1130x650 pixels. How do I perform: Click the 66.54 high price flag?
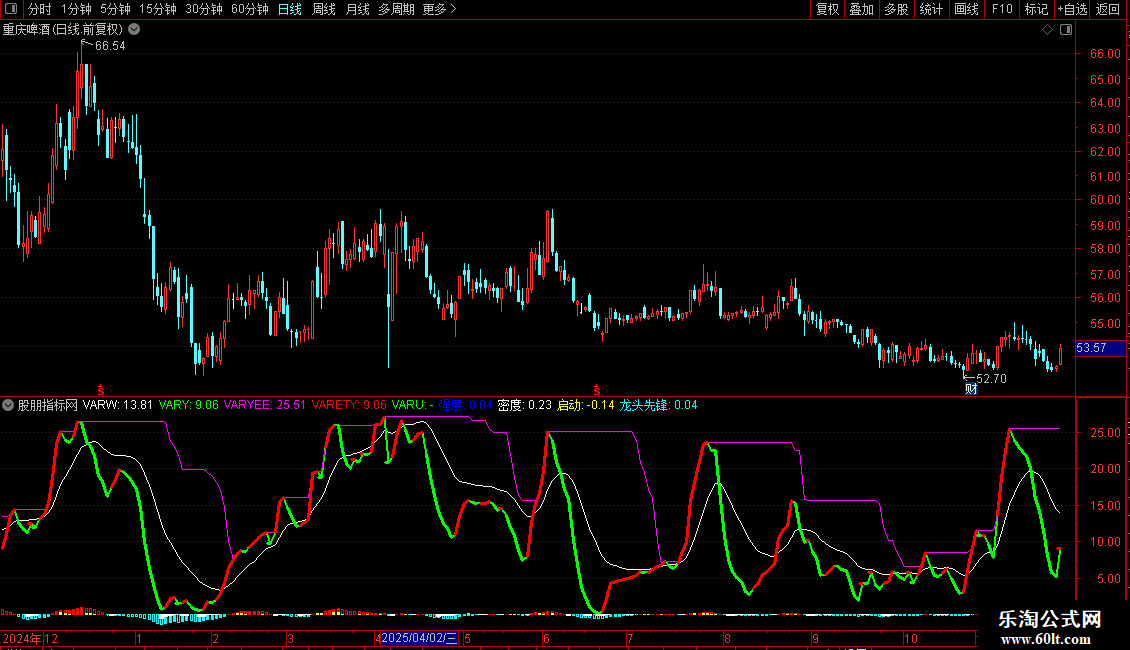click(108, 46)
